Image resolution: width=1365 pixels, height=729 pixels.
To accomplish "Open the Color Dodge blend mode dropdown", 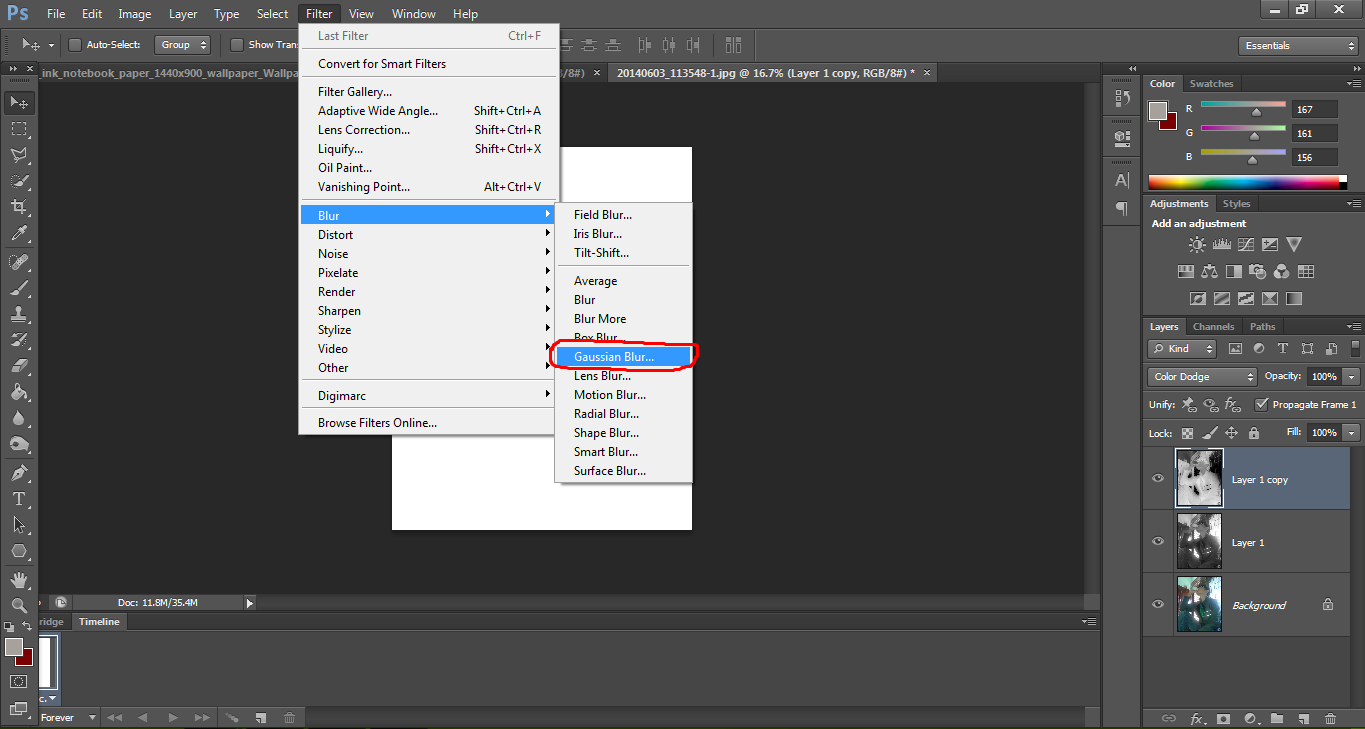I will (x=1202, y=377).
